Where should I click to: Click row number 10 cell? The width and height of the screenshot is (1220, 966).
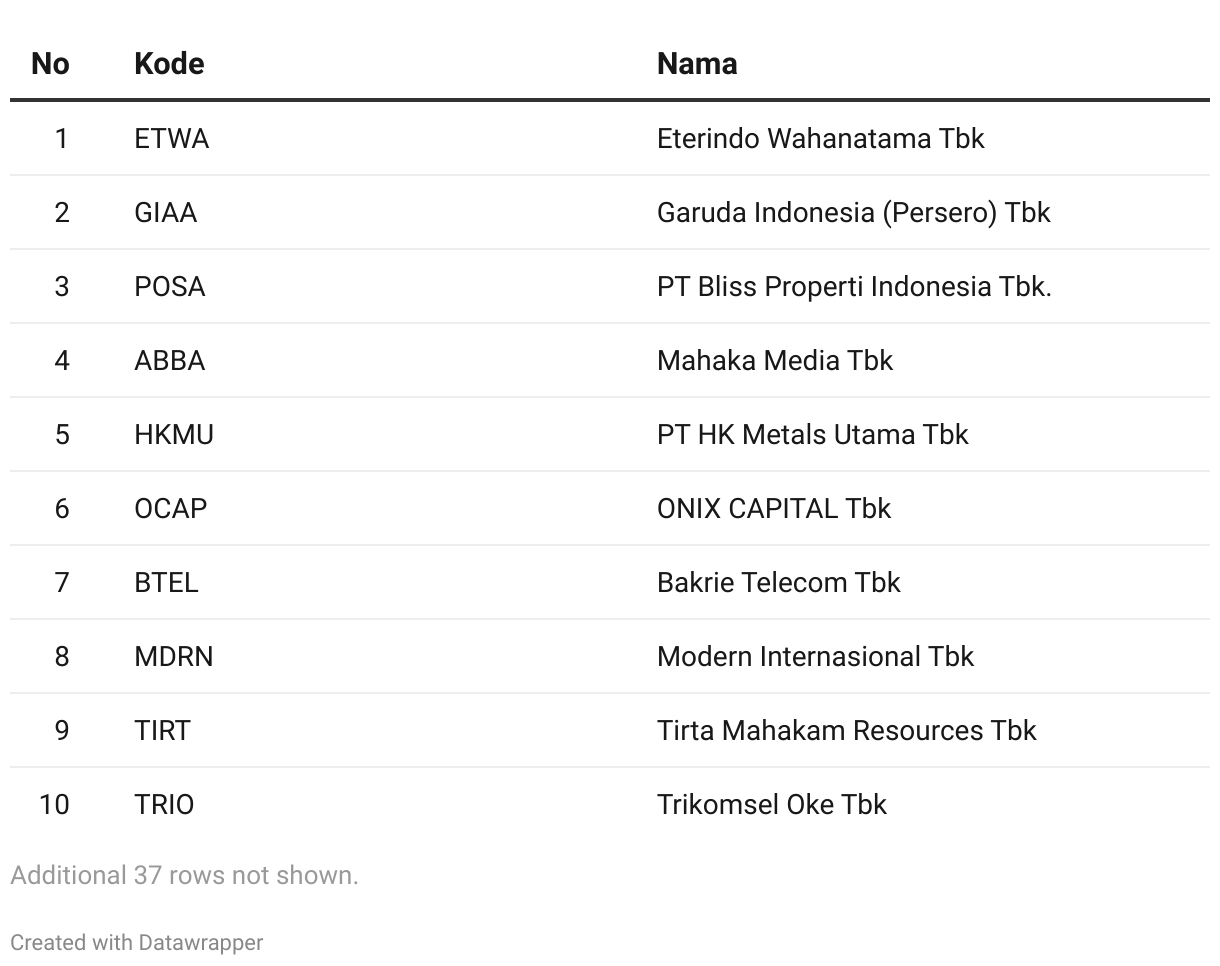54,804
